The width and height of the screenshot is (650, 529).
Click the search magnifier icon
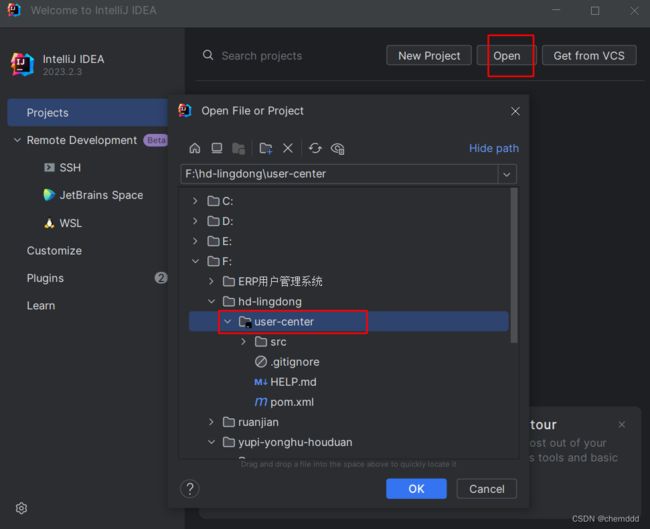[x=208, y=55]
